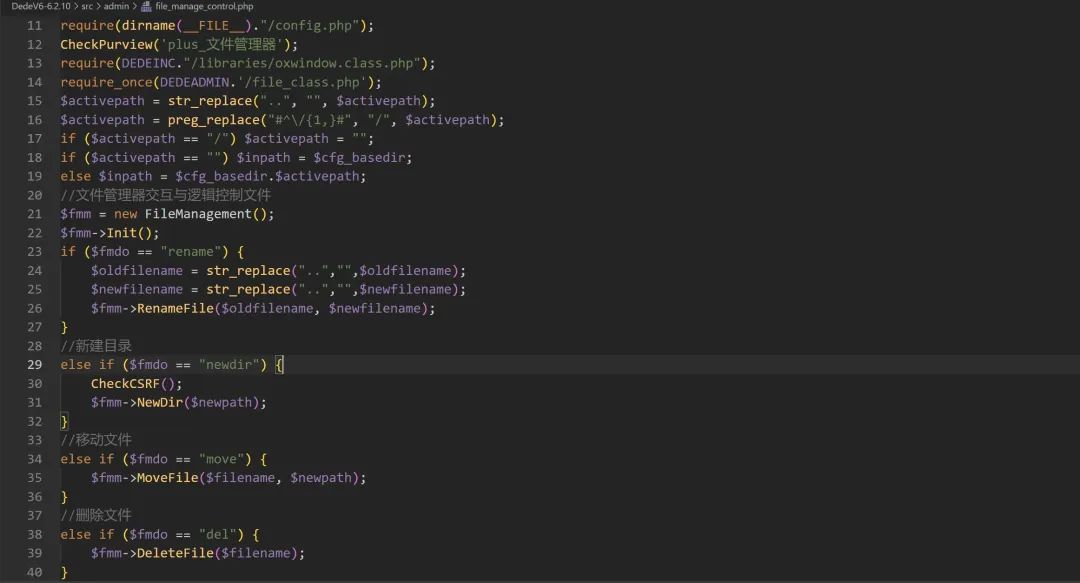Select line number 11 in gutter
This screenshot has width=1080, height=583.
pyautogui.click(x=34, y=25)
